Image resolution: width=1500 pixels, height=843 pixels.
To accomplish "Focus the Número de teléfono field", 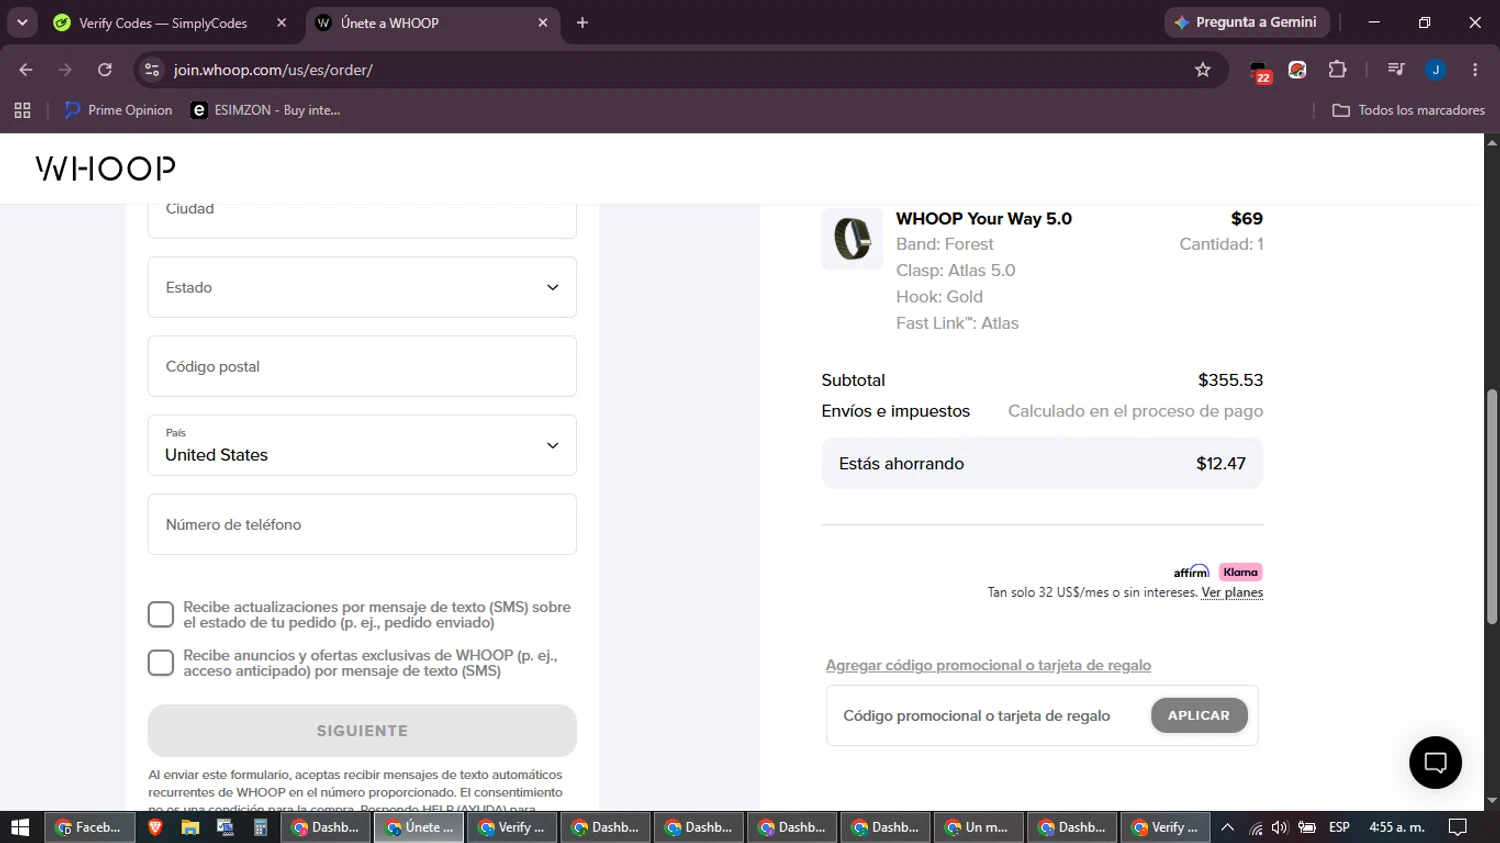I will (x=362, y=524).
